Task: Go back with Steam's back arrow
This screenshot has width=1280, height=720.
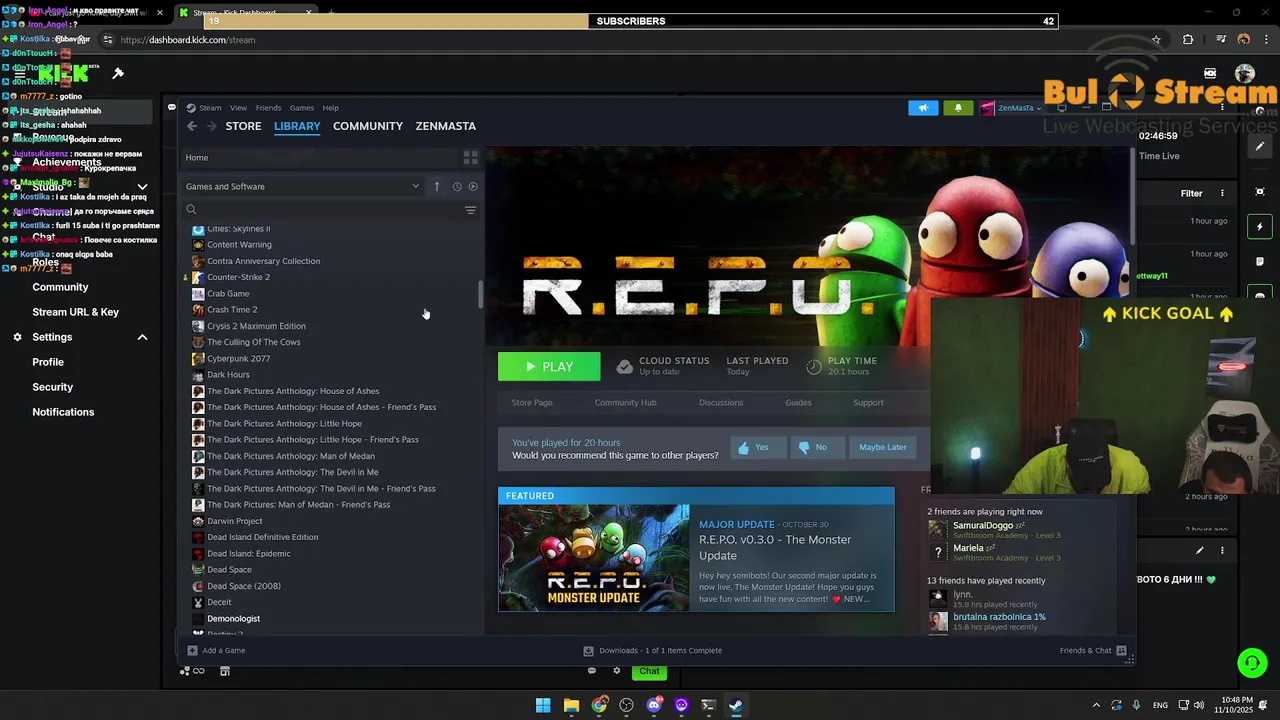Action: [x=192, y=126]
